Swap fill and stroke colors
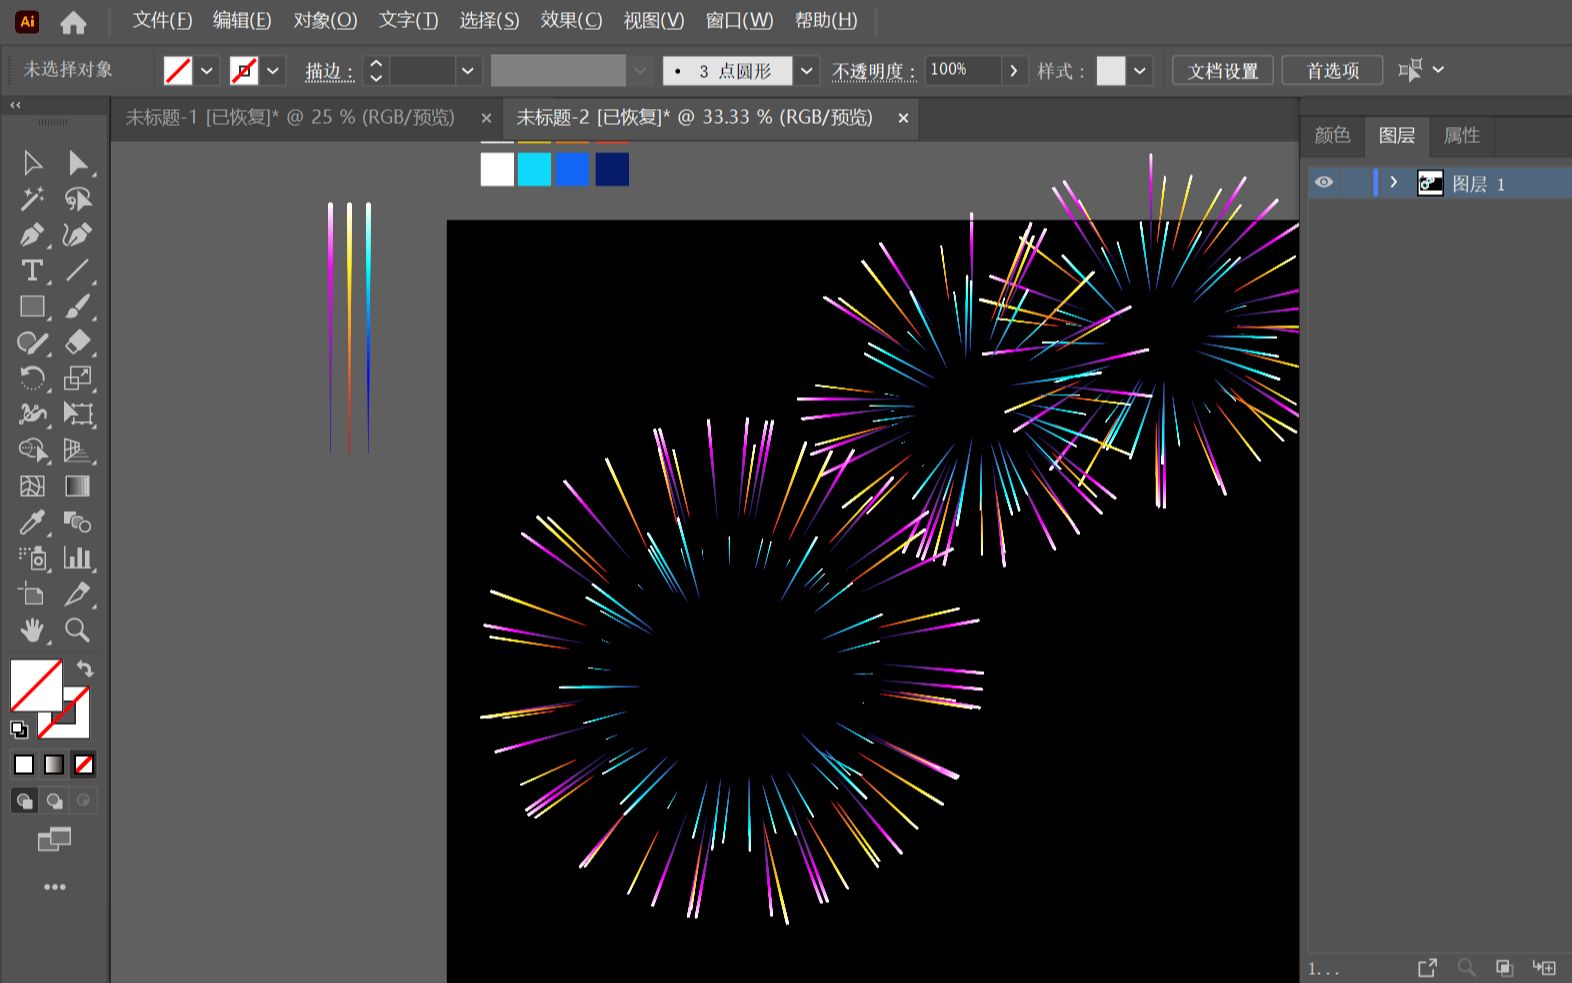 [85, 669]
